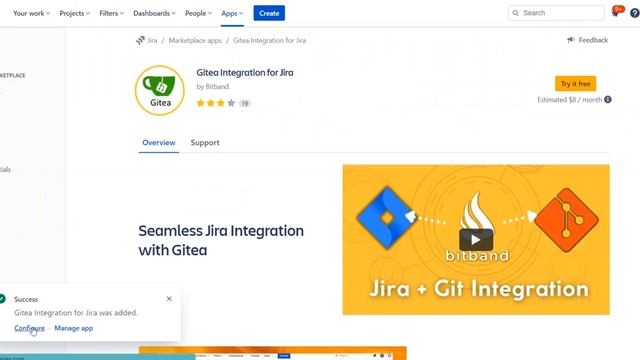Open the Filters dropdown menu

111,13
